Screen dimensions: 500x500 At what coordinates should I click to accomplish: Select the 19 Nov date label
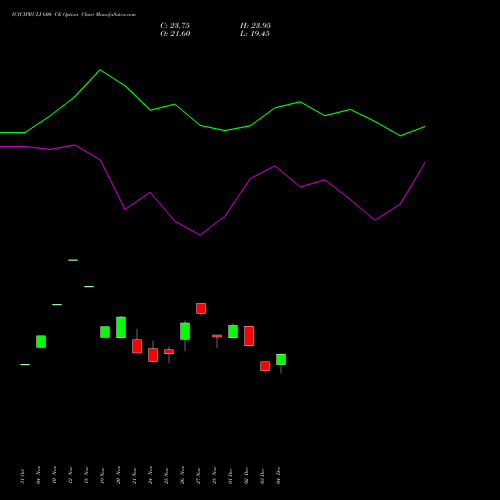[x=102, y=476]
